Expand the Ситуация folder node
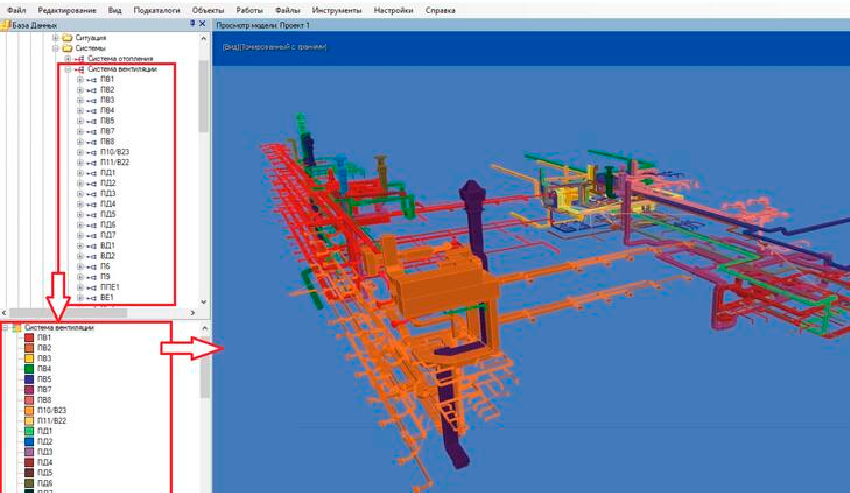Viewport: 850px width, 493px height. click(56, 37)
